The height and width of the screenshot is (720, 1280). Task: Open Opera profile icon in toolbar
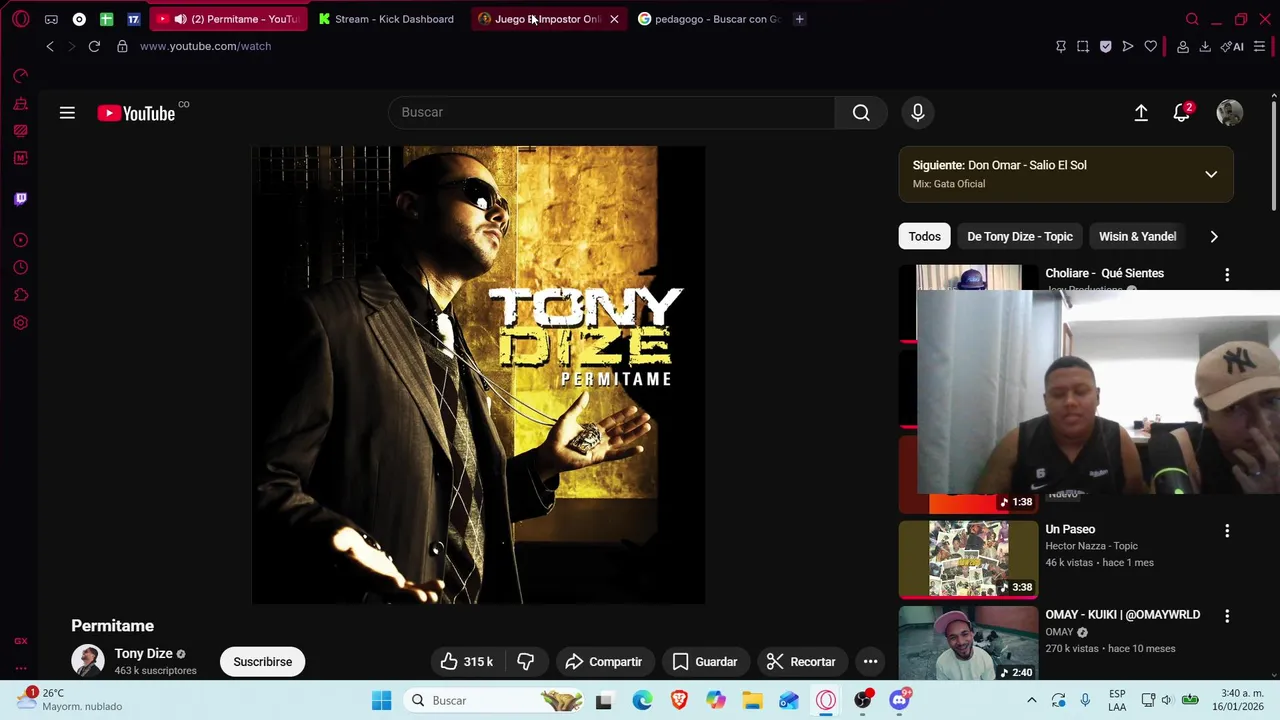[1183, 46]
